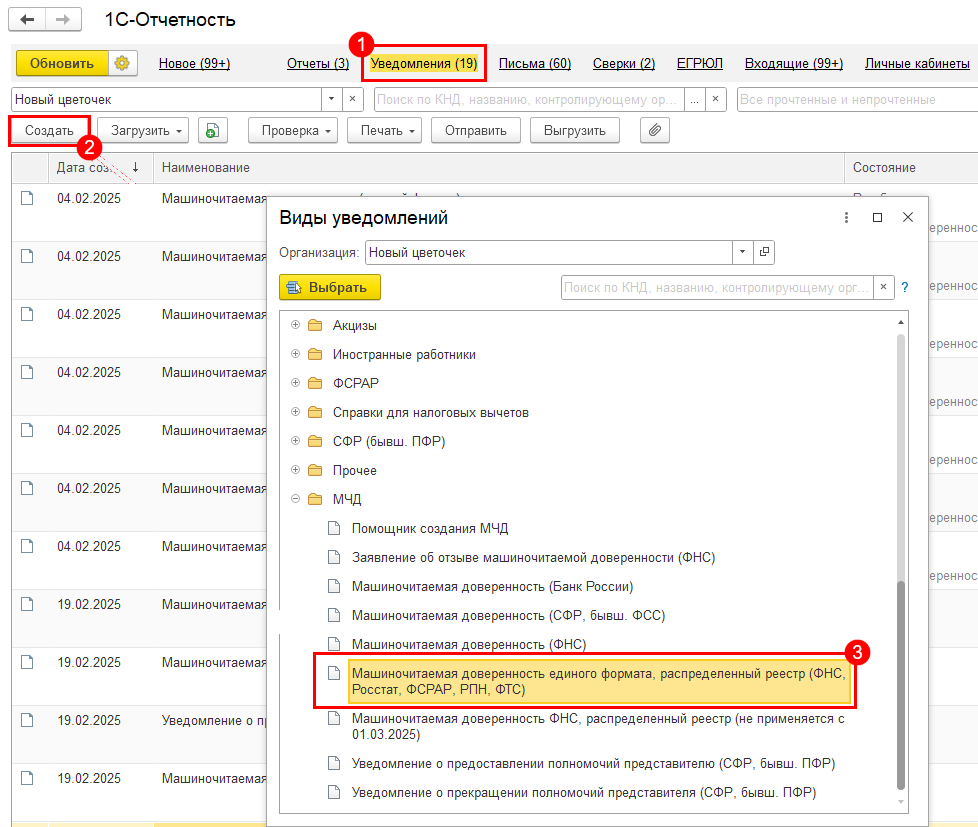This screenshot has width=978, height=827.
Task: Click the yellow Выбрать button
Action: (329, 287)
